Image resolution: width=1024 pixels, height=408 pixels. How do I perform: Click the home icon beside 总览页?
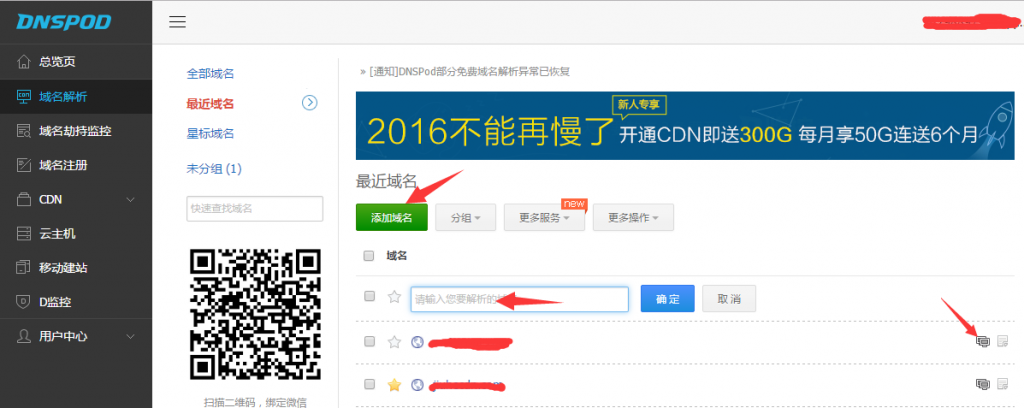[24, 62]
